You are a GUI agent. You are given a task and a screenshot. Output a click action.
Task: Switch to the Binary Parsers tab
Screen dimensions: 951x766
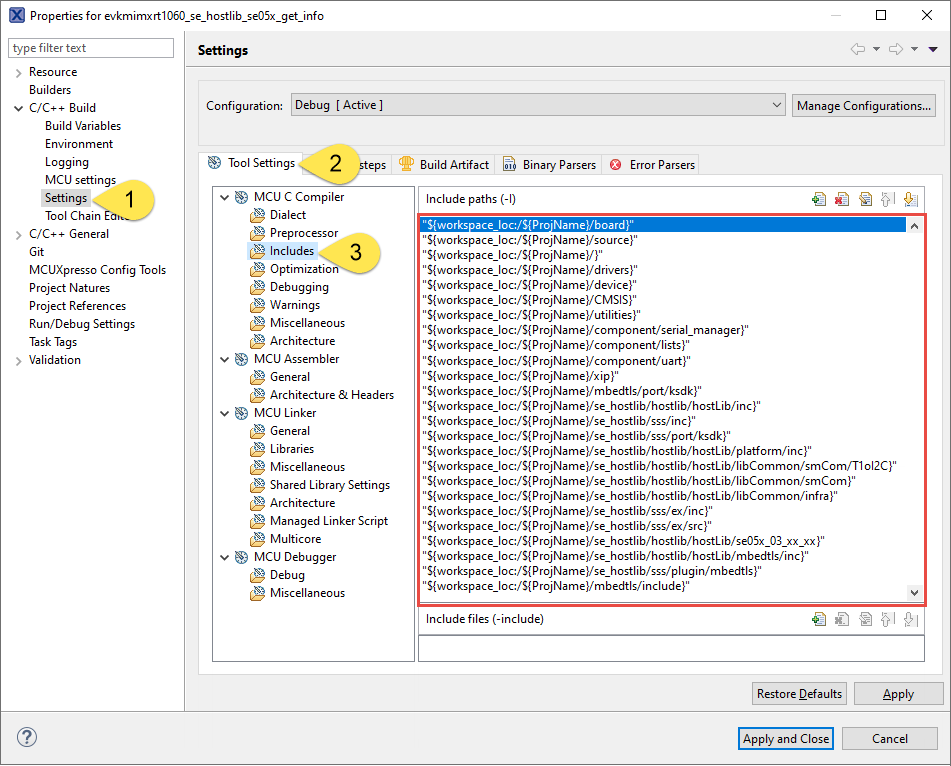549,165
